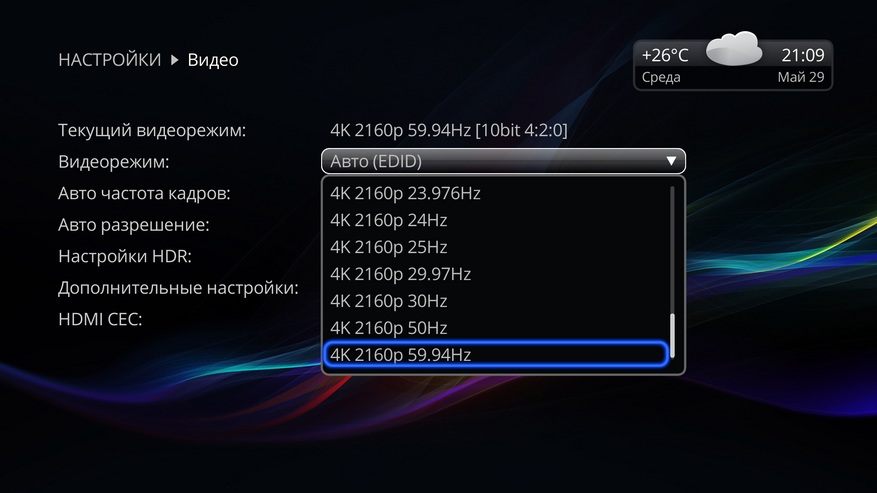Viewport: 877px width, 493px height.
Task: Confirm highlighted 4K 2160p 59.94Hz item
Action: 496,354
